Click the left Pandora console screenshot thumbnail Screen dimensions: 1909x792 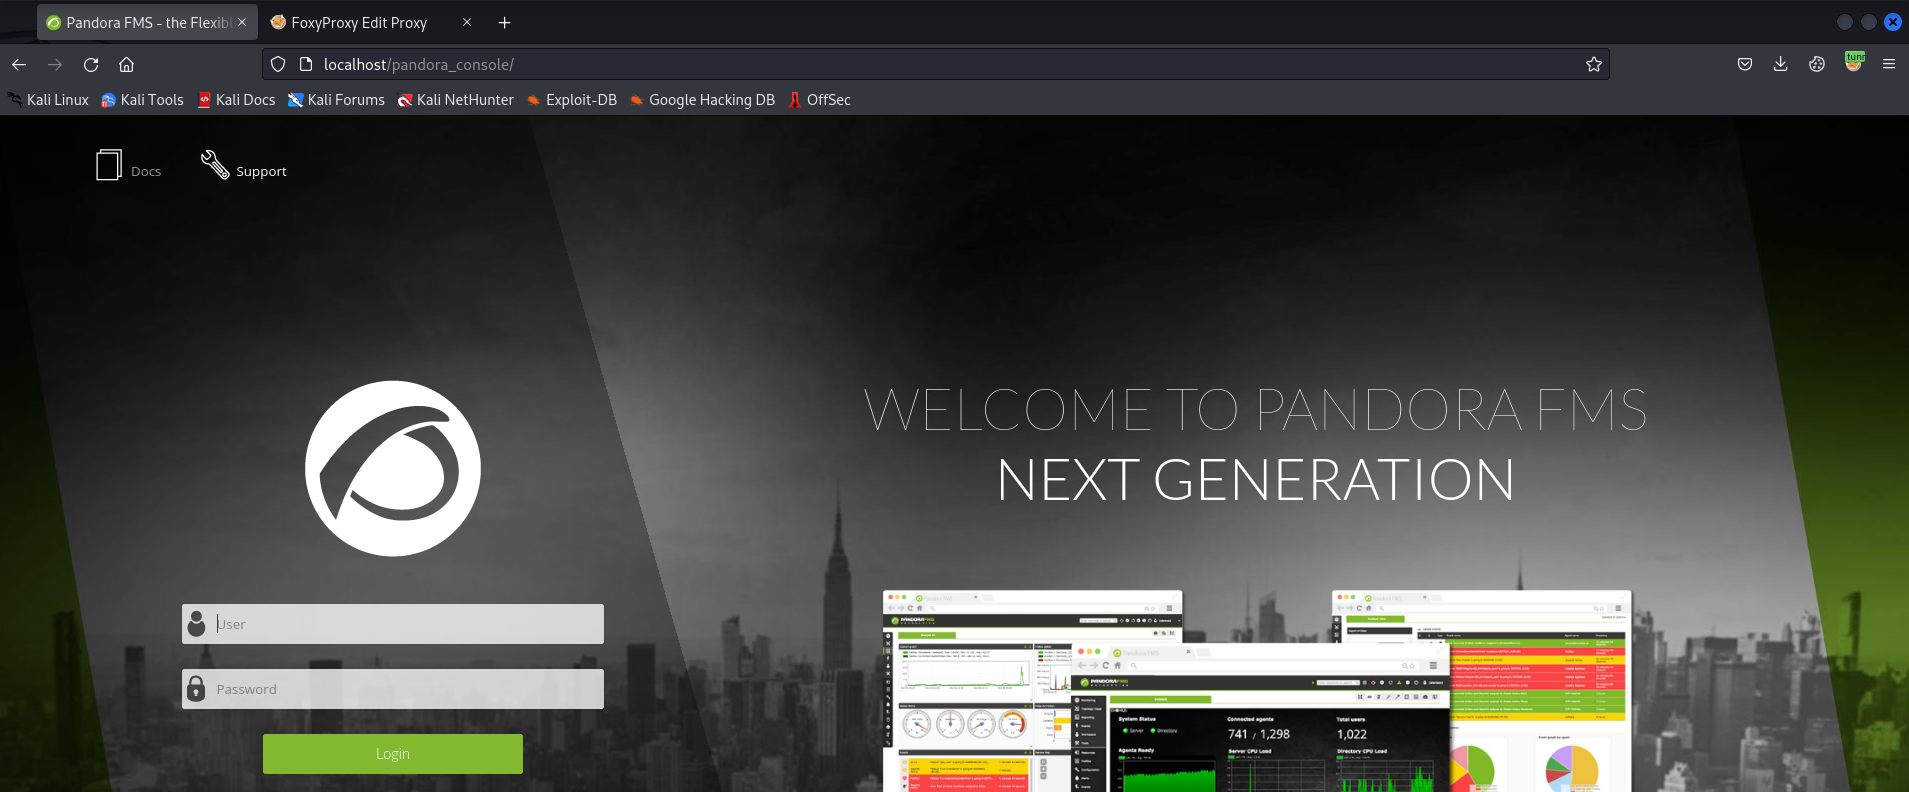[x=975, y=691]
